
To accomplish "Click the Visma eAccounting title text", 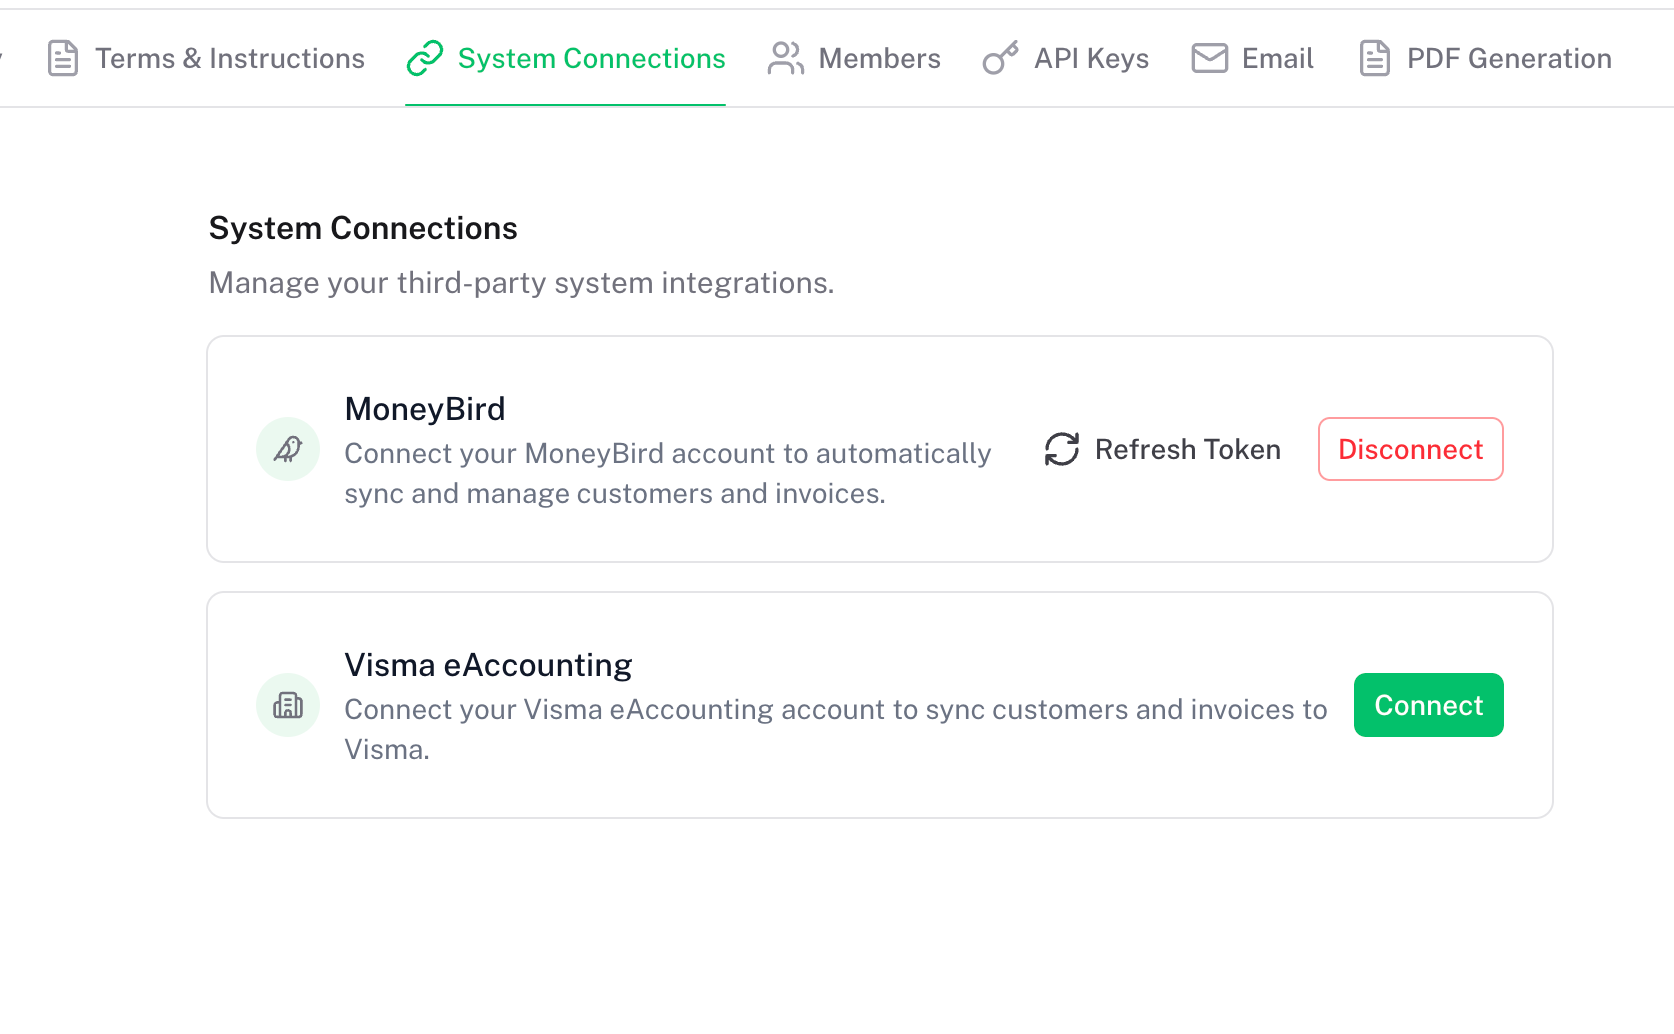I will [488, 665].
